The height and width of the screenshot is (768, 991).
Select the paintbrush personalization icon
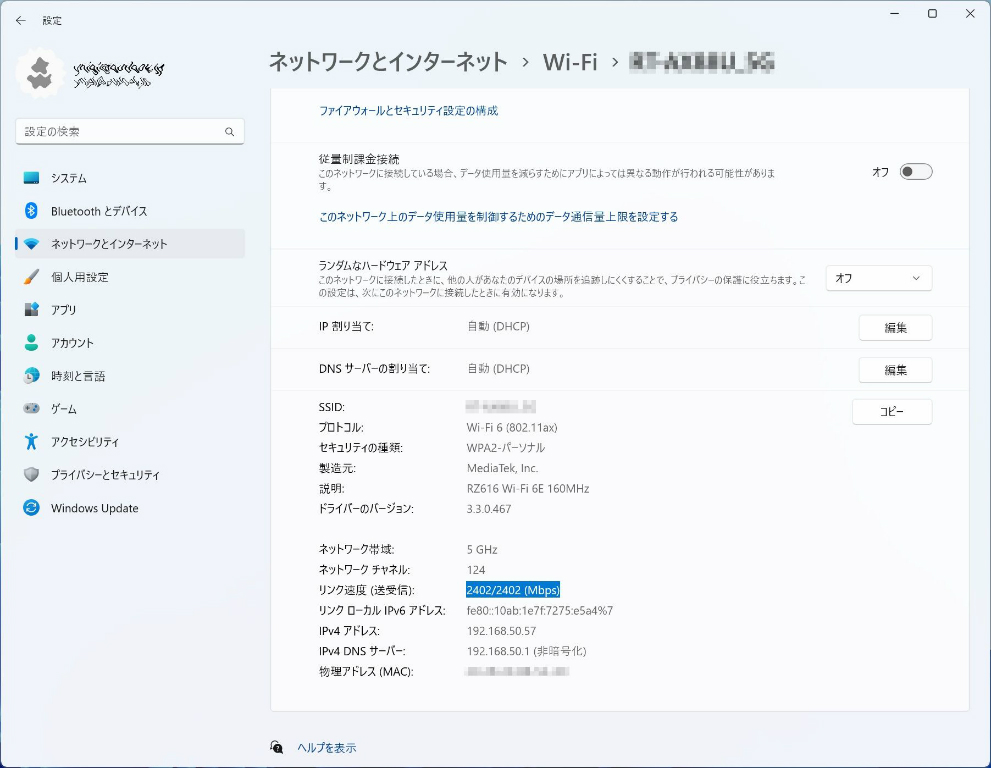31,277
